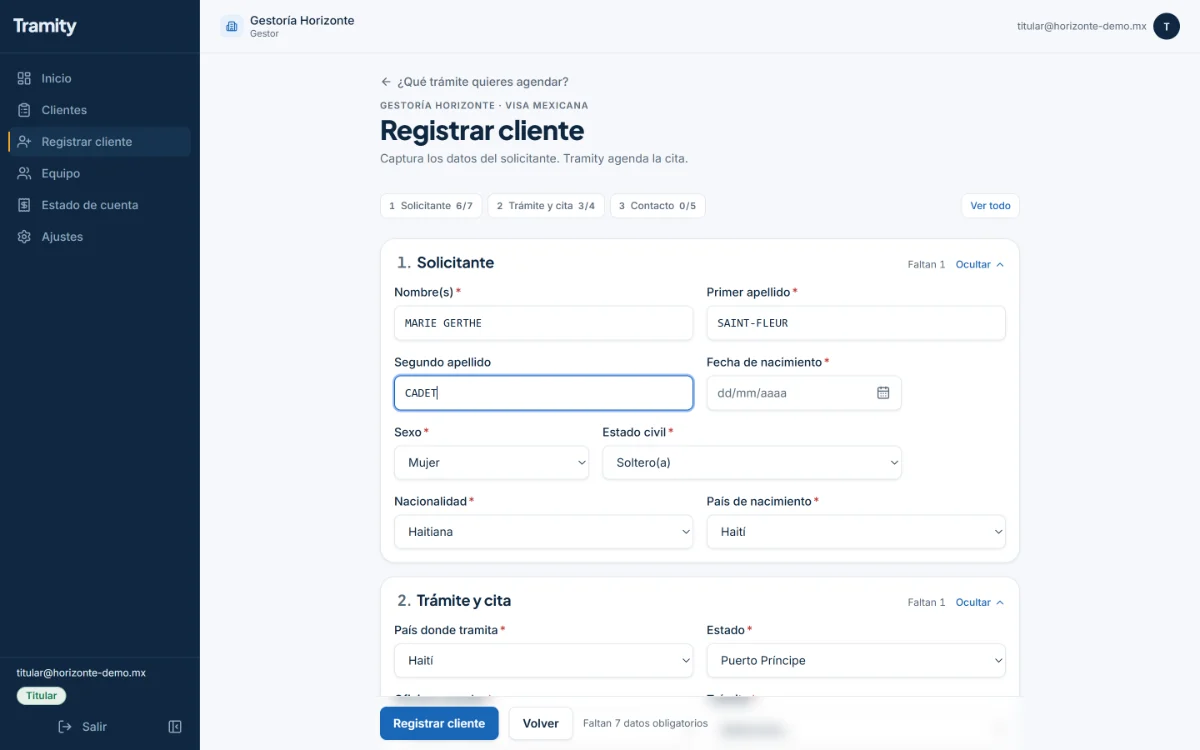Image resolution: width=1200 pixels, height=750 pixels.
Task: Collapse the sidebar with the panel icon
Action: click(x=175, y=727)
